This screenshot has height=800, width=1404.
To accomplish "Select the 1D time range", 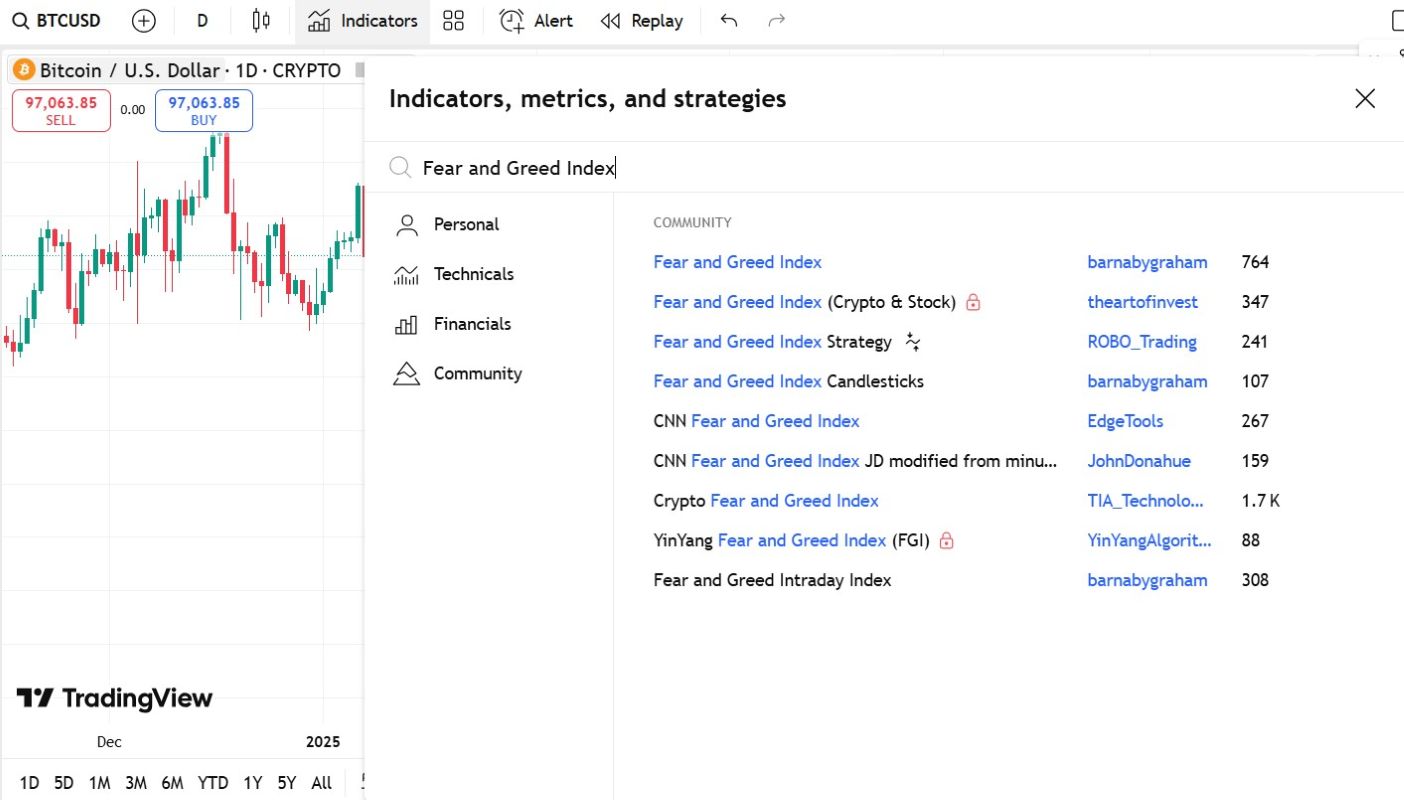I will [30, 783].
